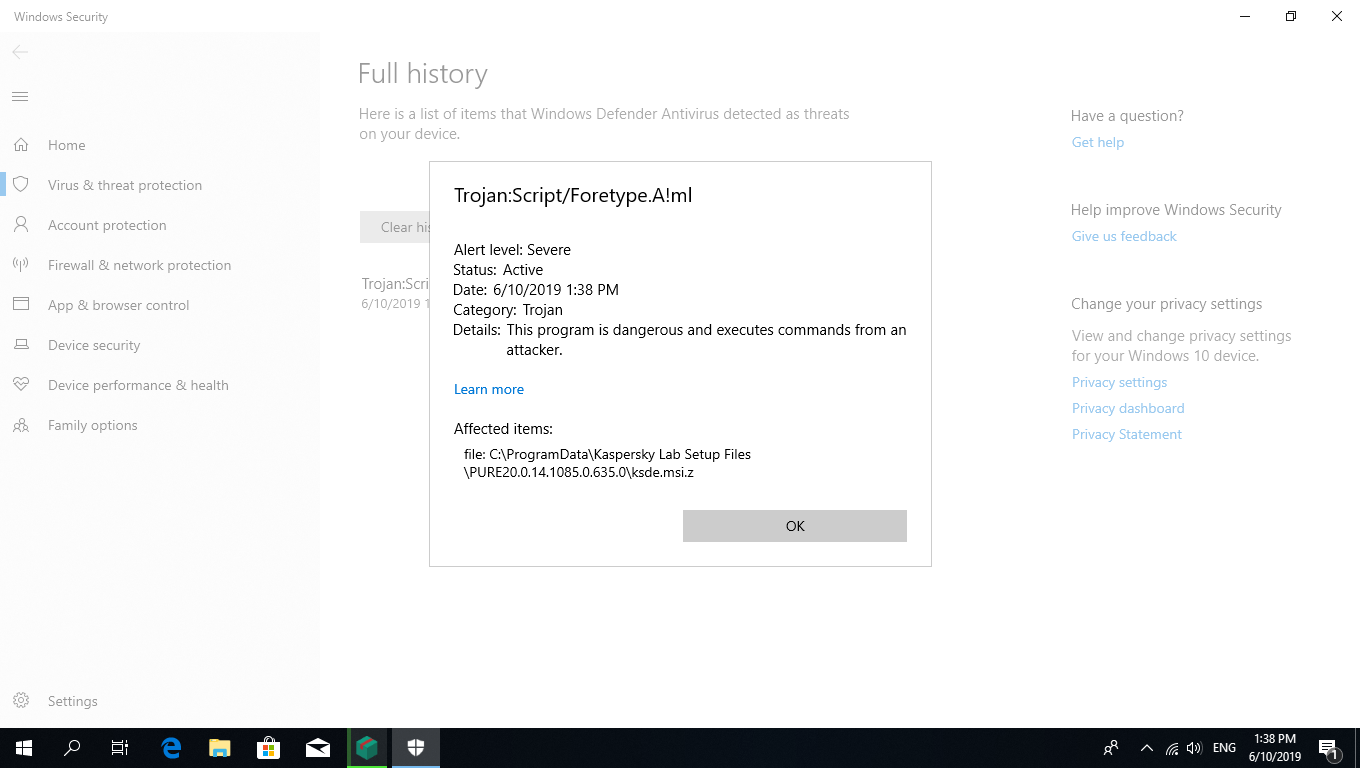Click the App & browser control window icon
The image size is (1360, 768).
tap(21, 305)
